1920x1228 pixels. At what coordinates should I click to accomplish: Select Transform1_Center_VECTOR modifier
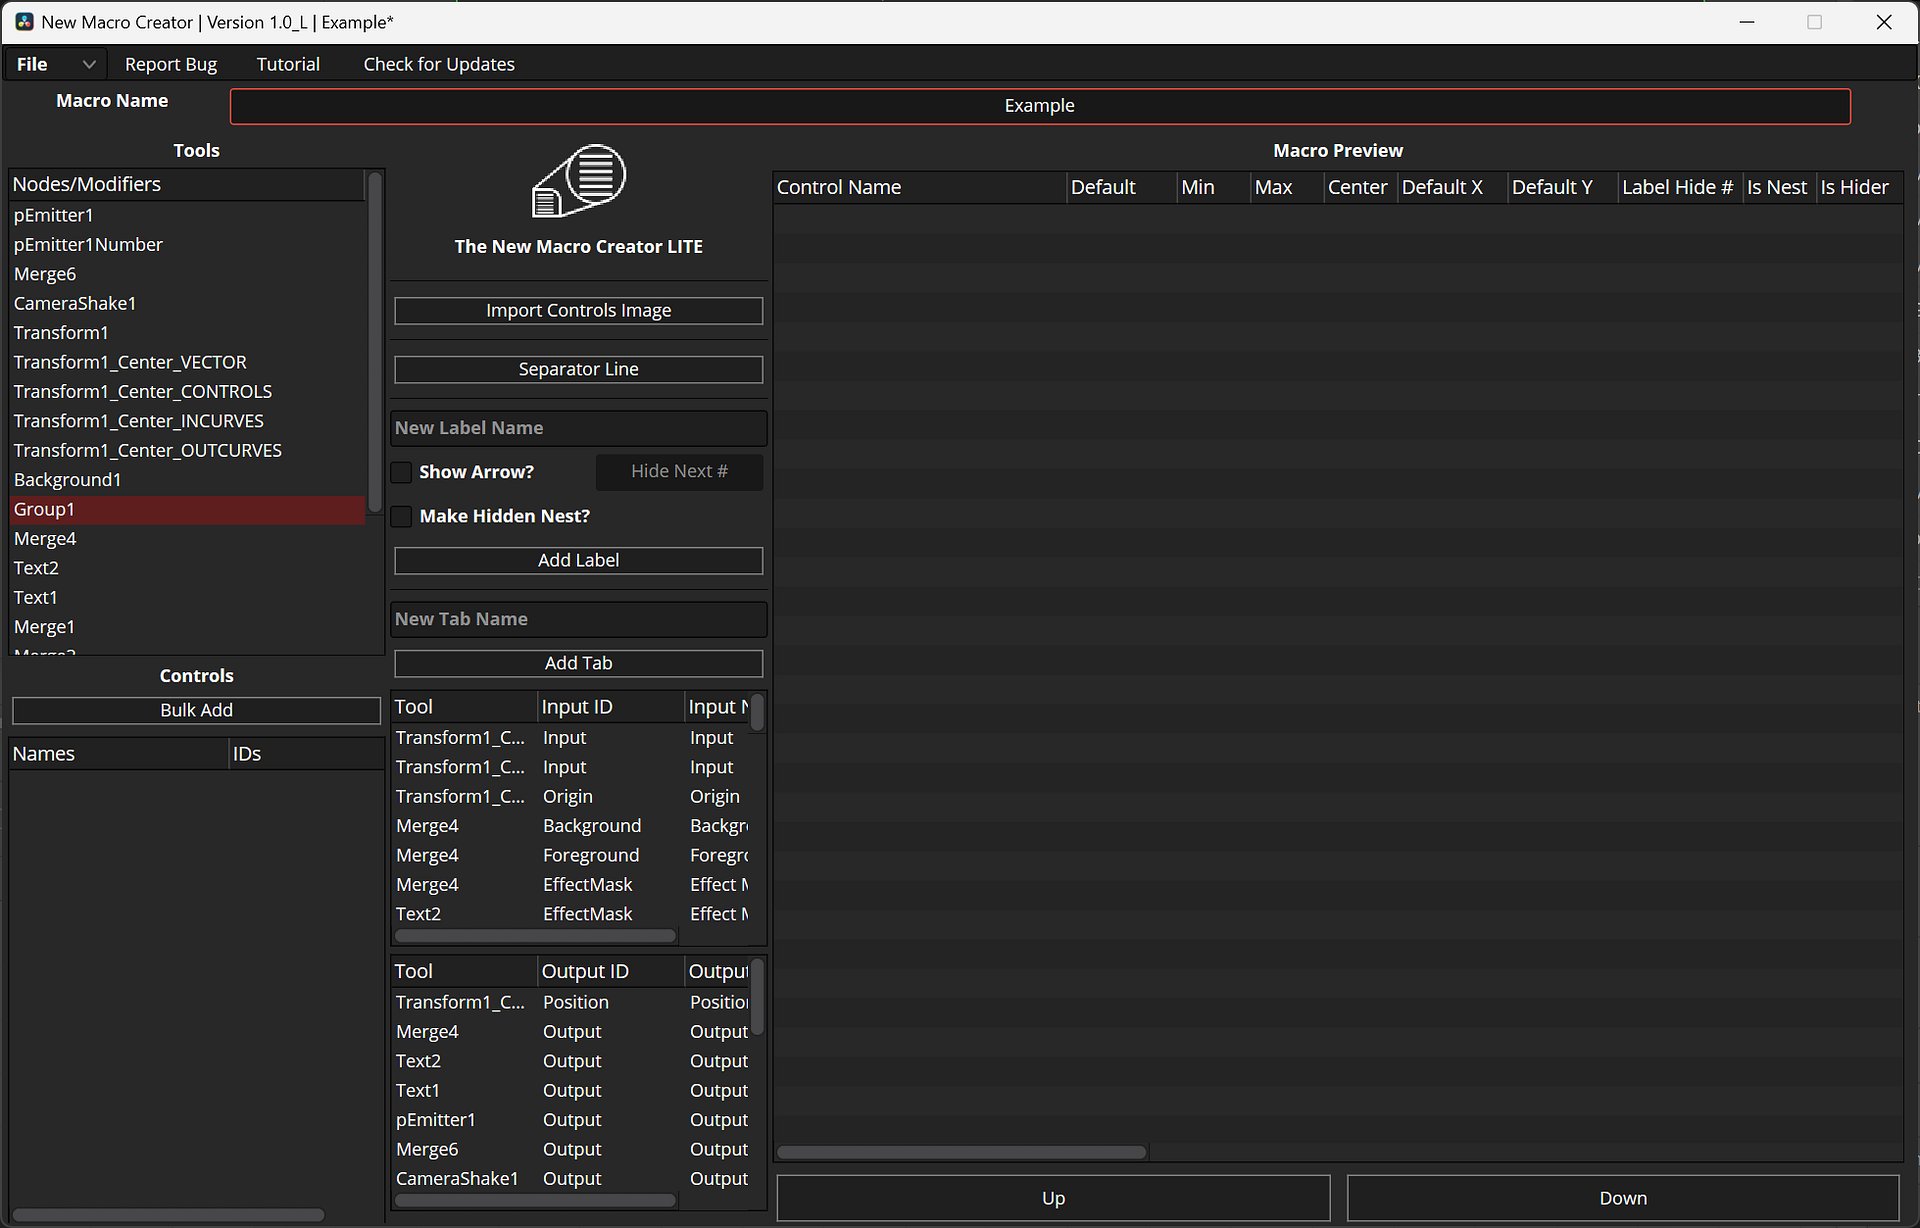(187, 363)
